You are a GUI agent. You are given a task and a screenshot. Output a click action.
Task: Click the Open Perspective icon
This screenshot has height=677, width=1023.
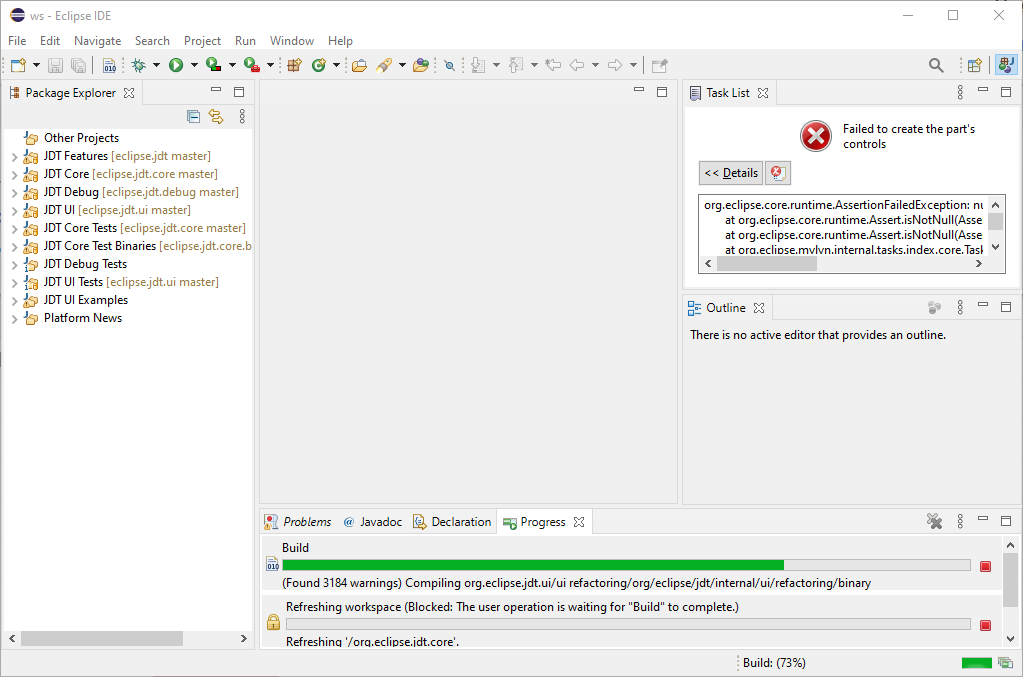[x=975, y=65]
